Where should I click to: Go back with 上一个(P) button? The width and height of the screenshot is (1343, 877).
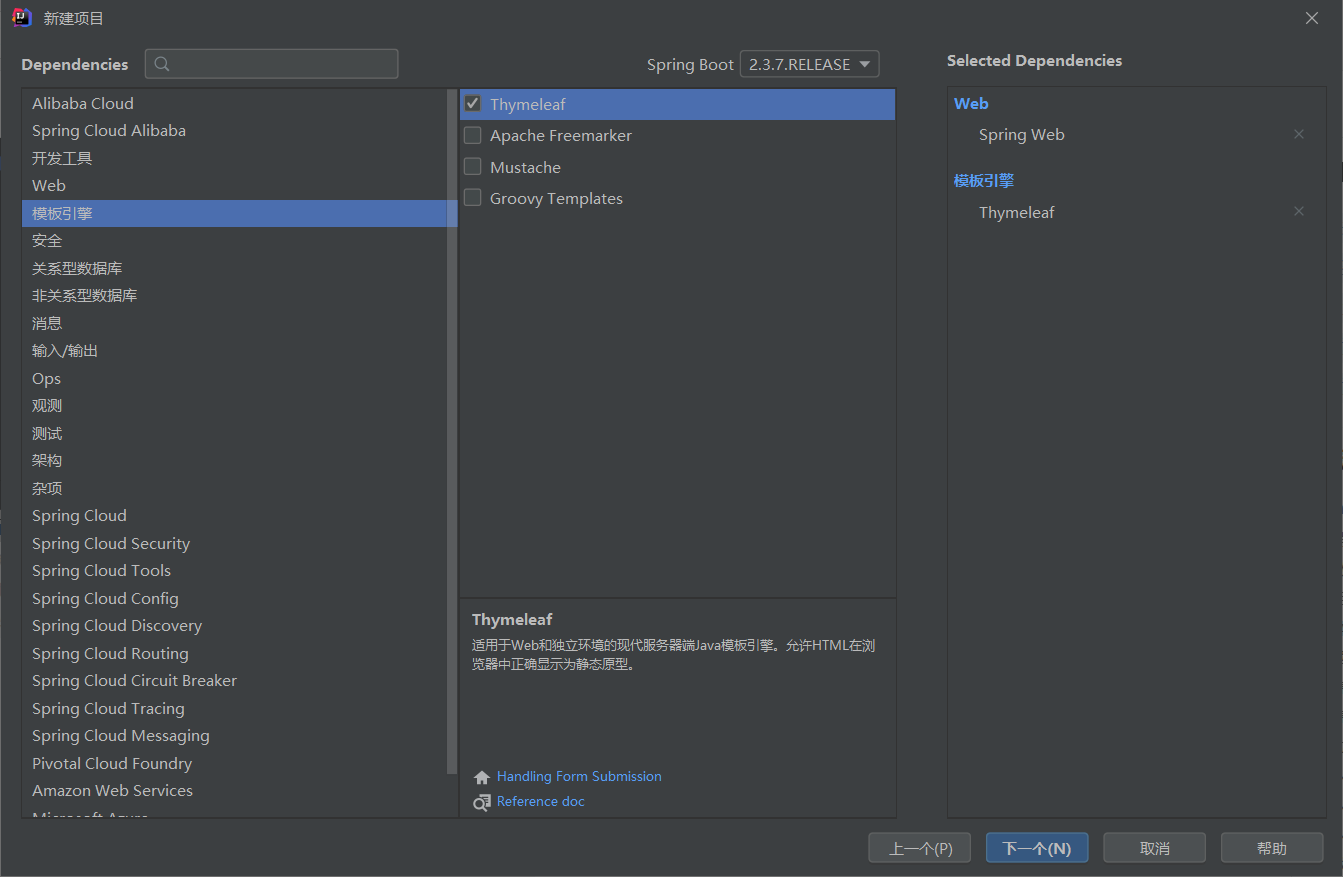[x=920, y=848]
